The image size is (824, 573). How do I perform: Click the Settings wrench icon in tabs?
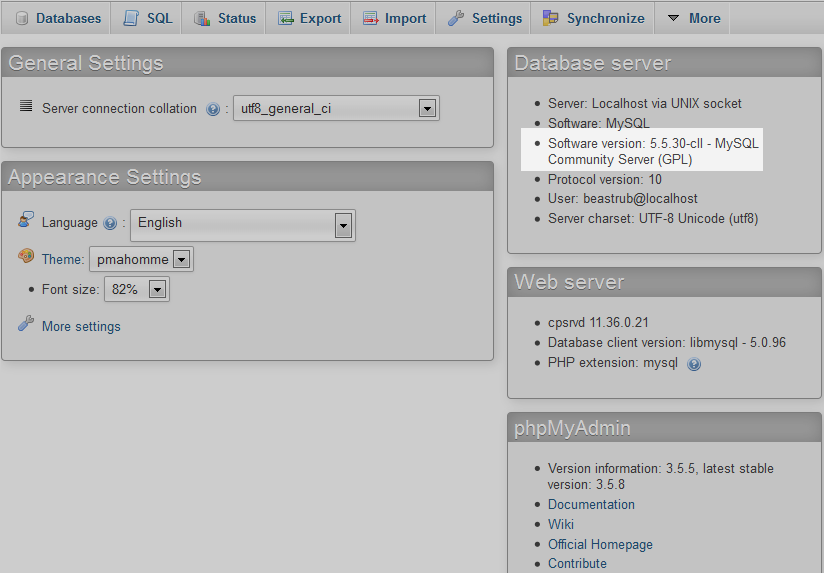click(x=456, y=18)
